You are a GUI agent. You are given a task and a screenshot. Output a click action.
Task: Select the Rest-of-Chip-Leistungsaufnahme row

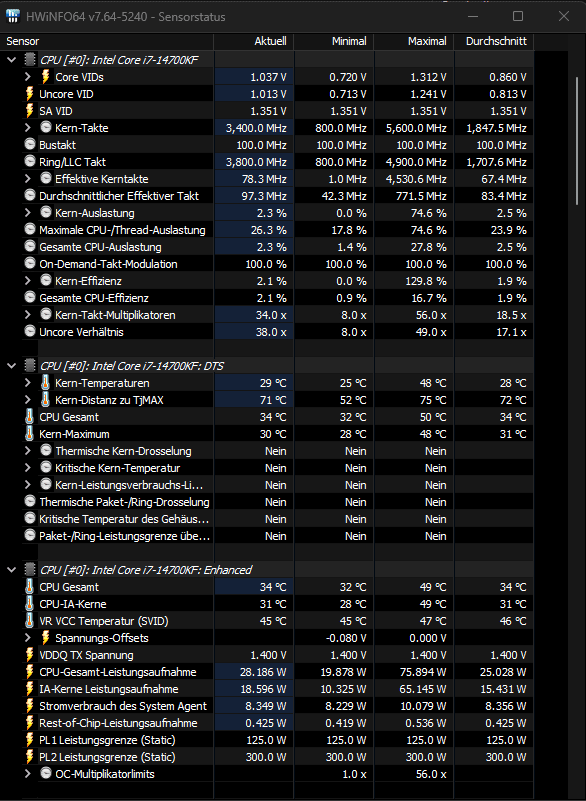[278, 723]
